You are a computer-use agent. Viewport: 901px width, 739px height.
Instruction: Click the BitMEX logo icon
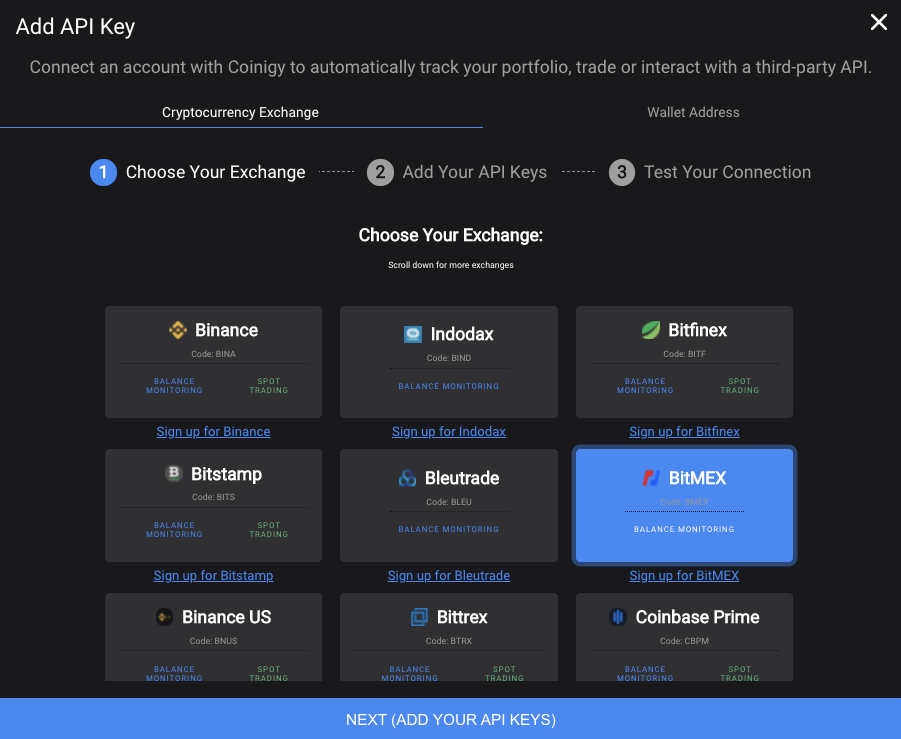[x=651, y=478]
